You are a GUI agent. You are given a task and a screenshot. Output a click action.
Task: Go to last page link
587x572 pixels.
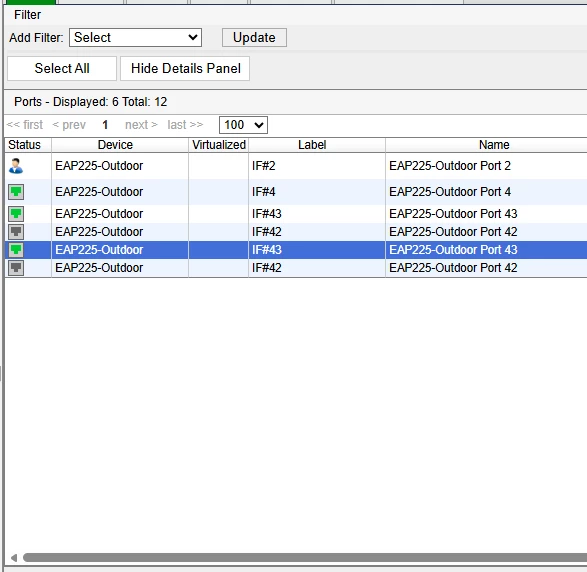point(185,125)
